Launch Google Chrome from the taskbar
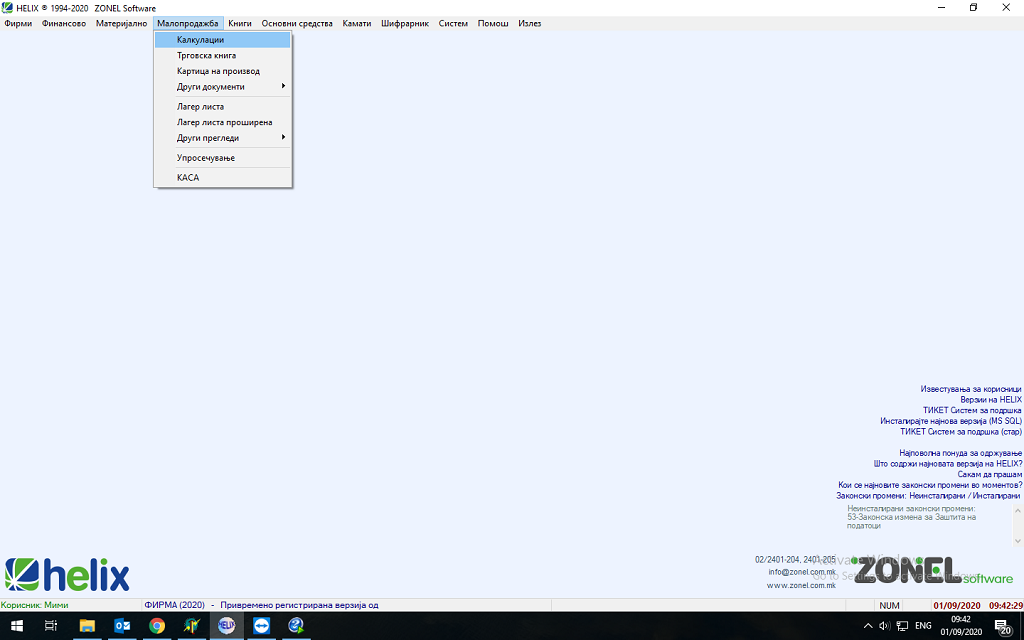Viewport: 1024px width, 640px height. pos(157,626)
